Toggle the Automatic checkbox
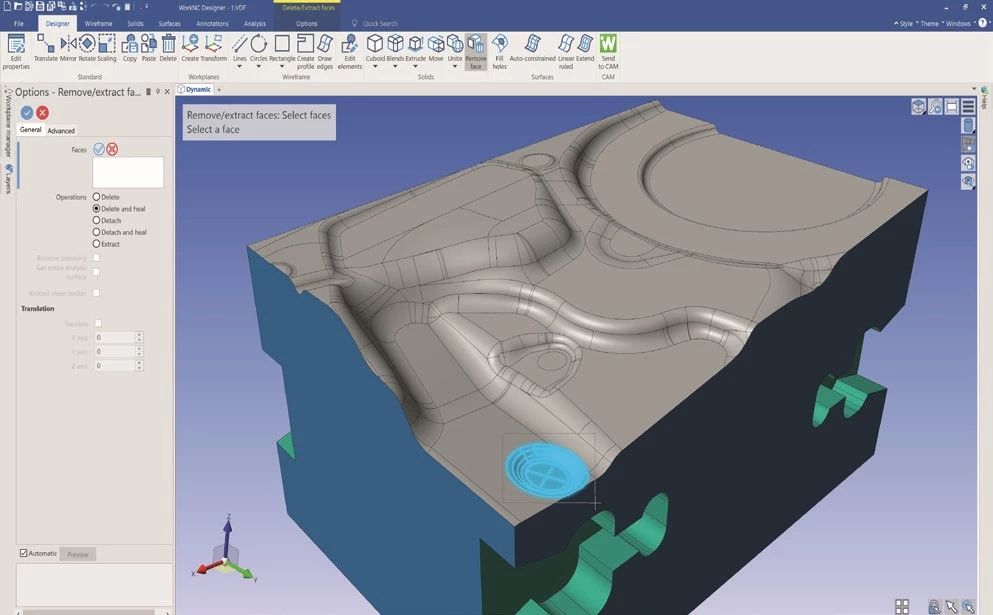The height and width of the screenshot is (615, 993). 23,553
